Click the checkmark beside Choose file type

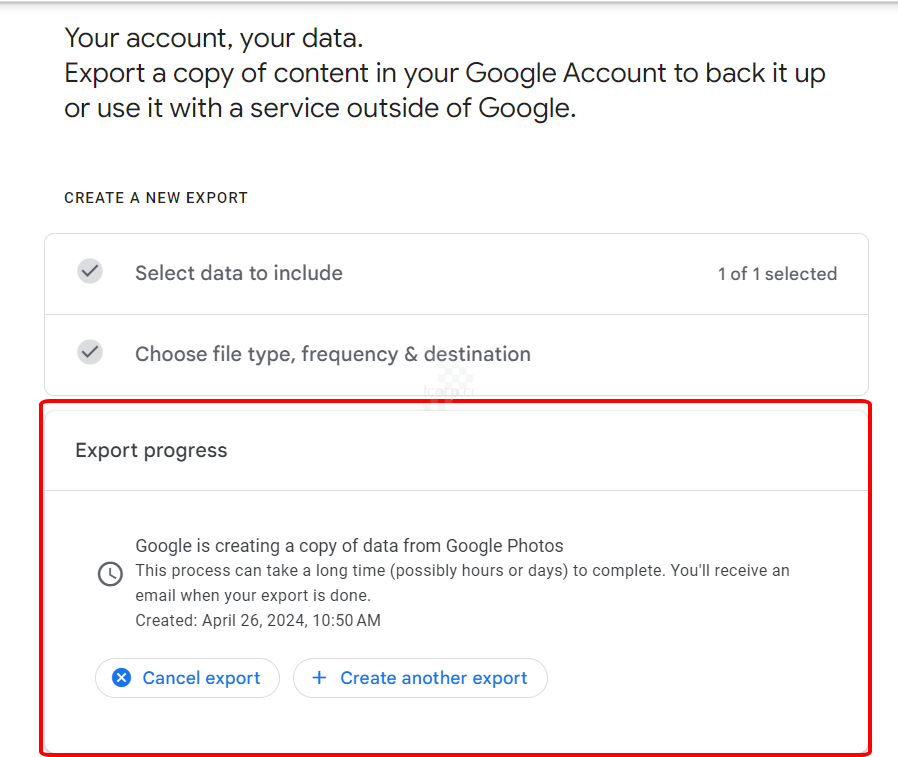pyautogui.click(x=90, y=353)
